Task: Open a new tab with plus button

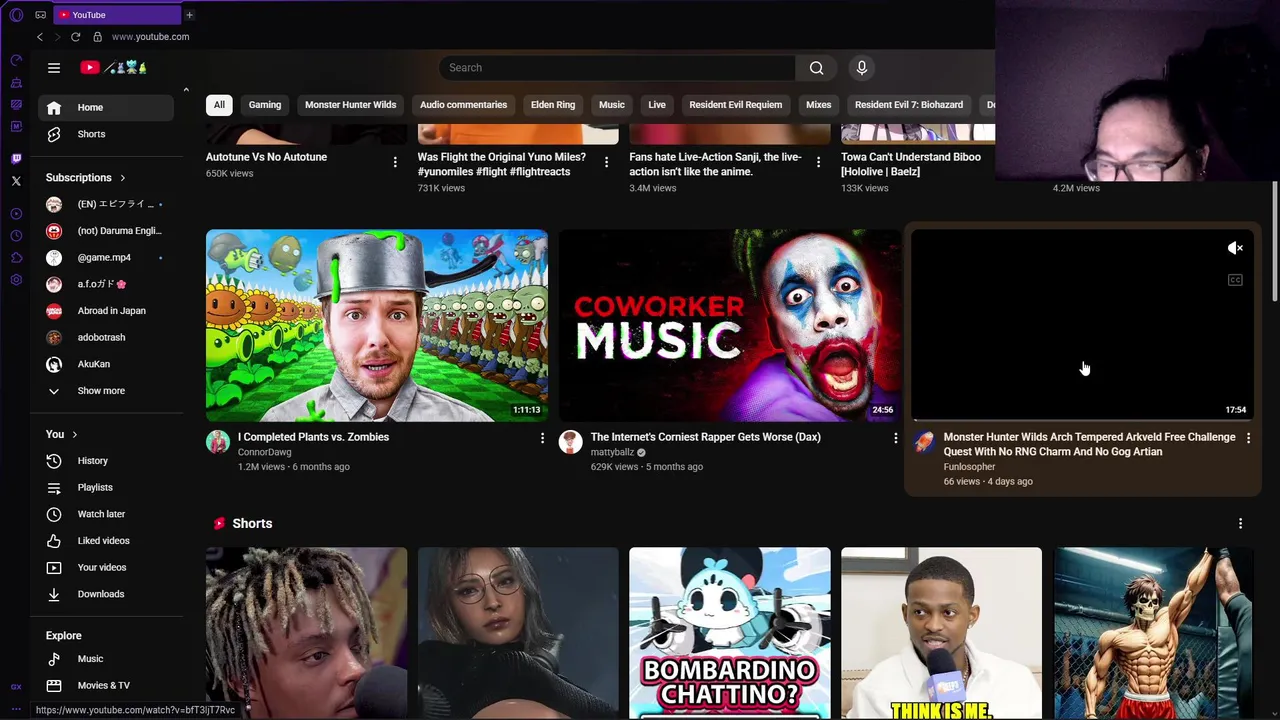Action: 189,15
